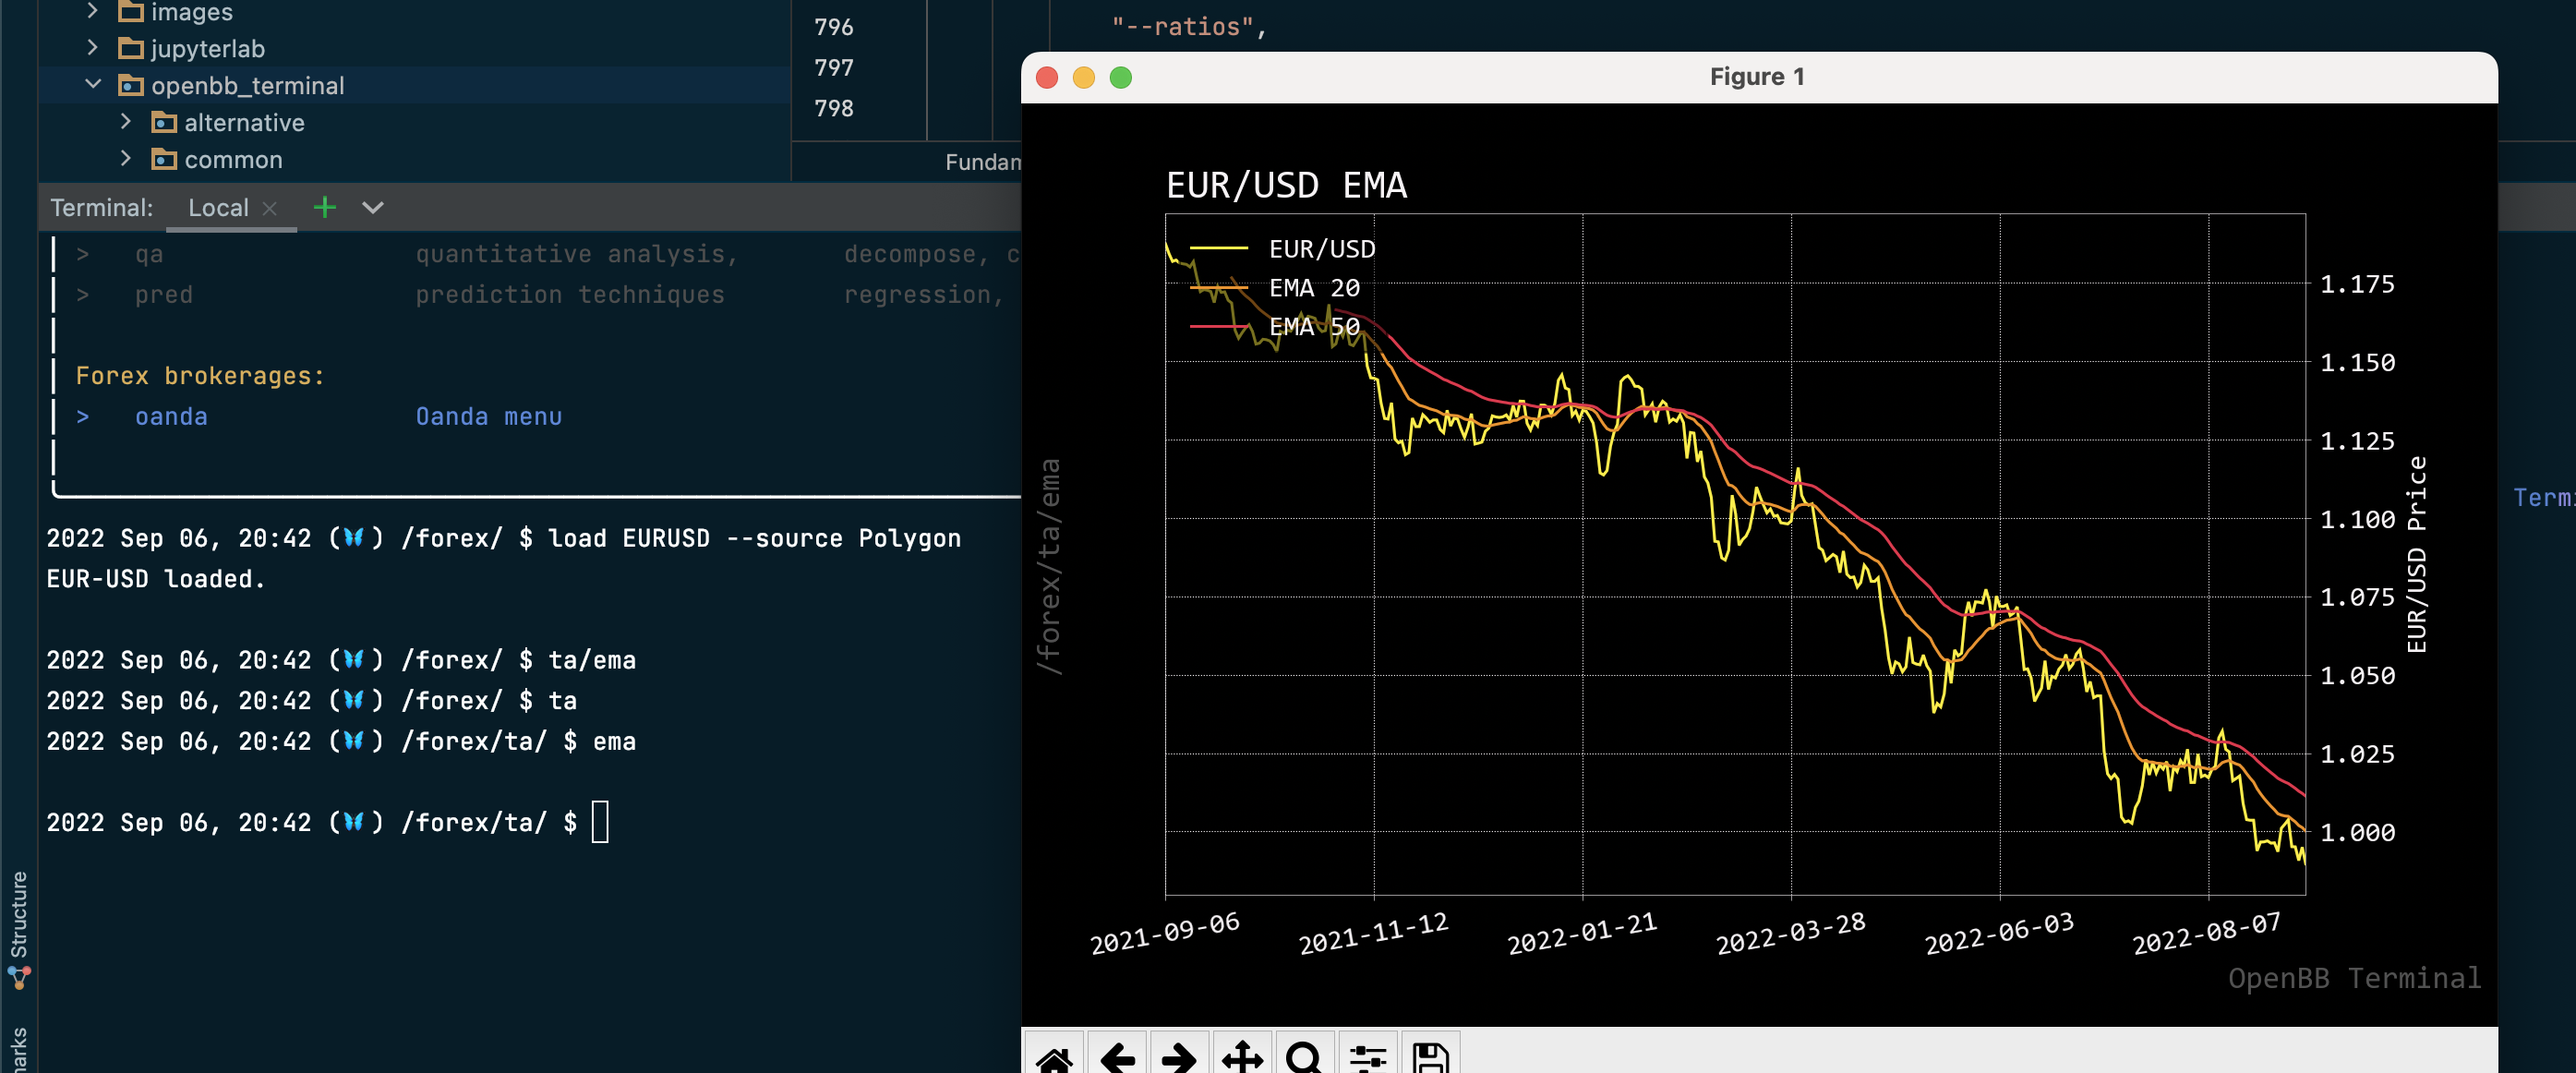Select the Local terminal tab
This screenshot has height=1073, width=2576.
(217, 207)
